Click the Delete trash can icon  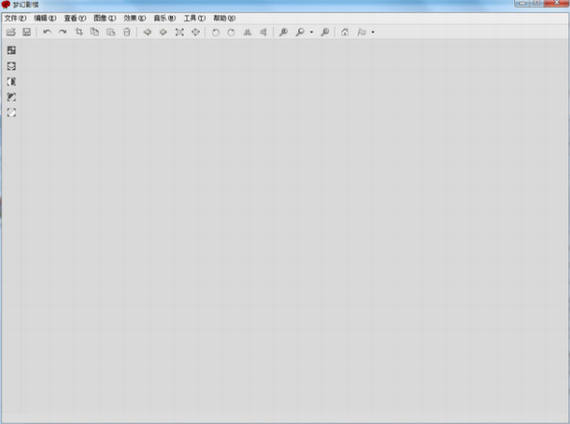point(127,32)
